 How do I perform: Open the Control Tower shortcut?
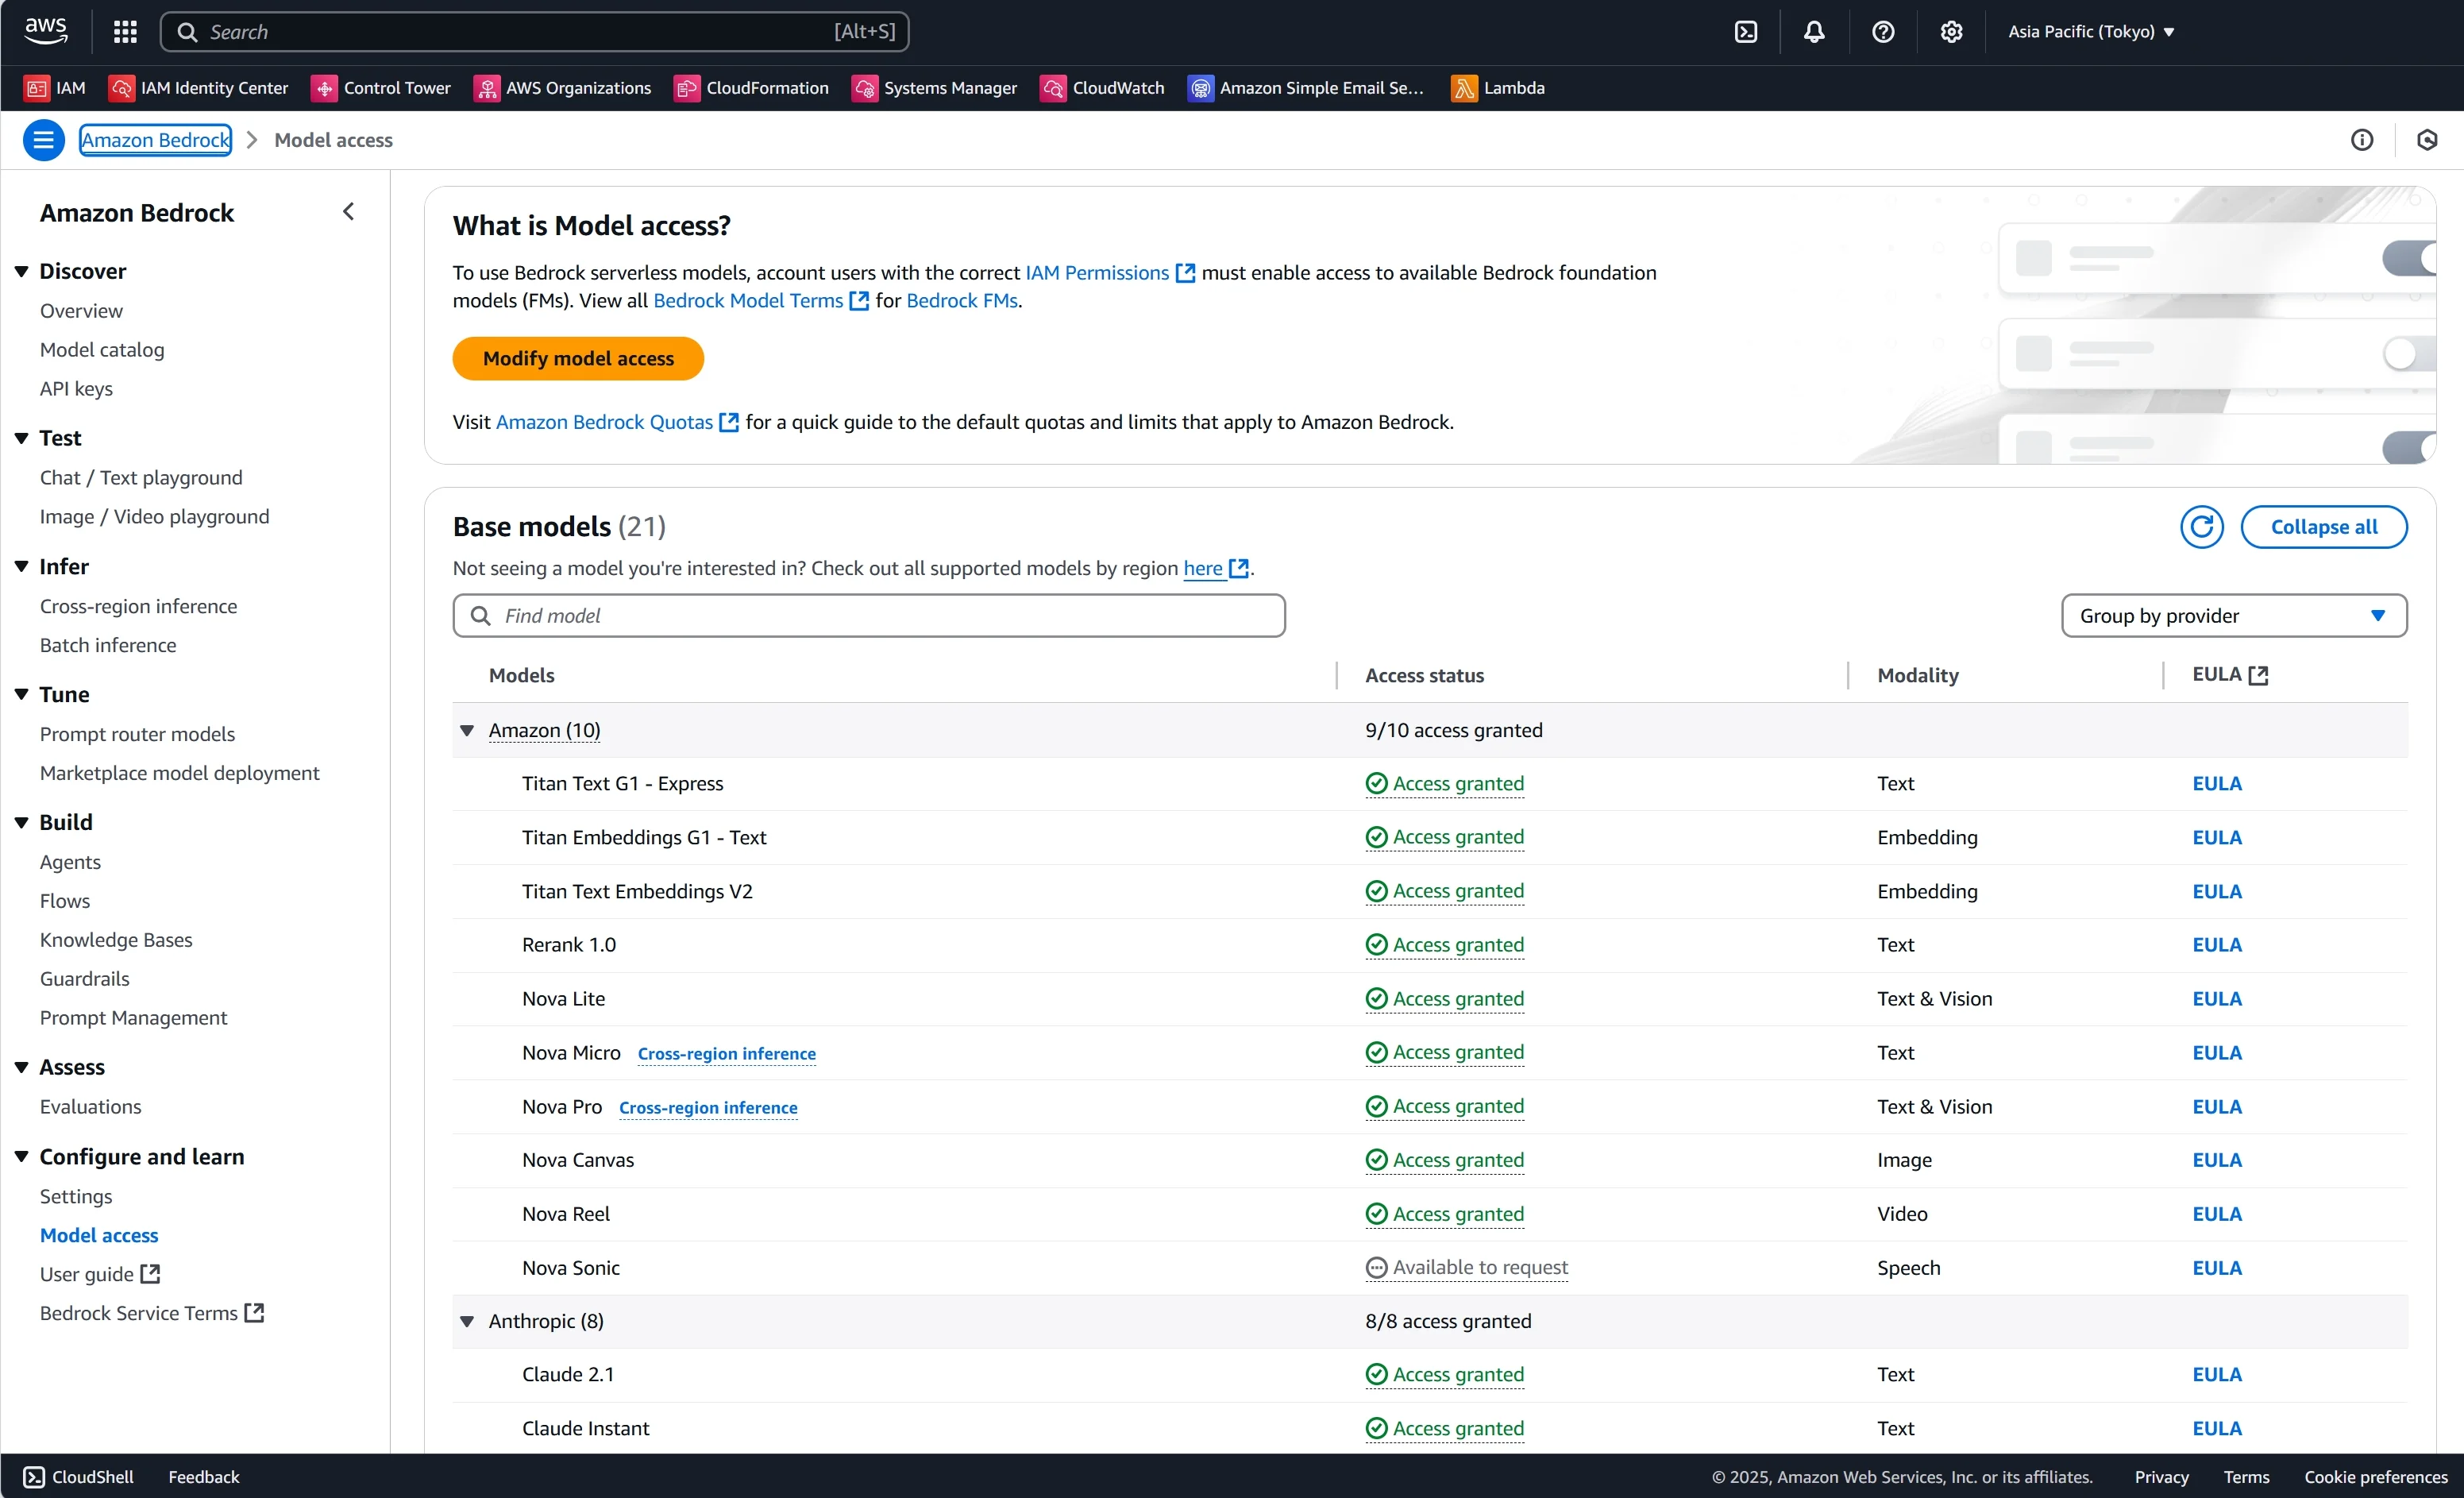[381, 88]
